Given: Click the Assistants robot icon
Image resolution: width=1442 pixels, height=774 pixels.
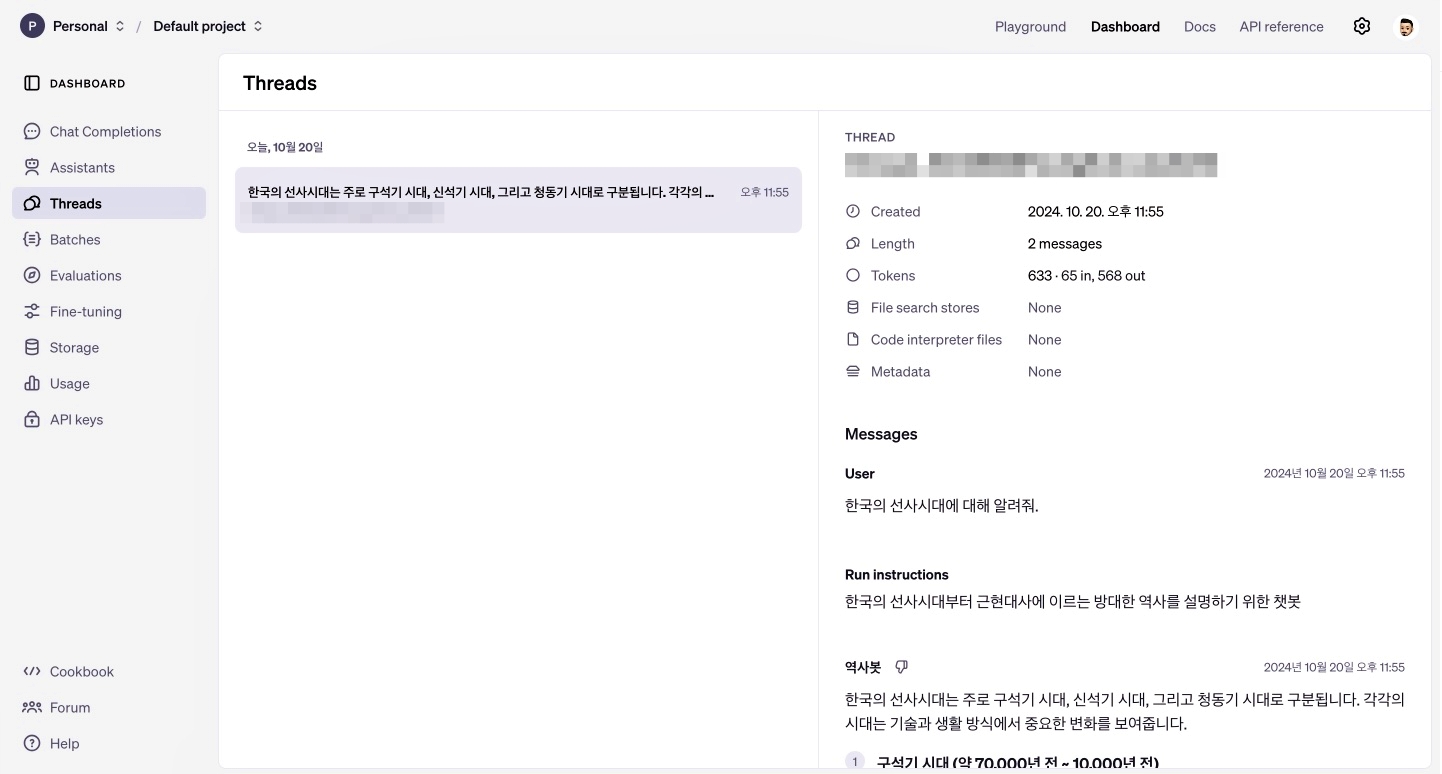Looking at the screenshot, I should pyautogui.click(x=32, y=167).
